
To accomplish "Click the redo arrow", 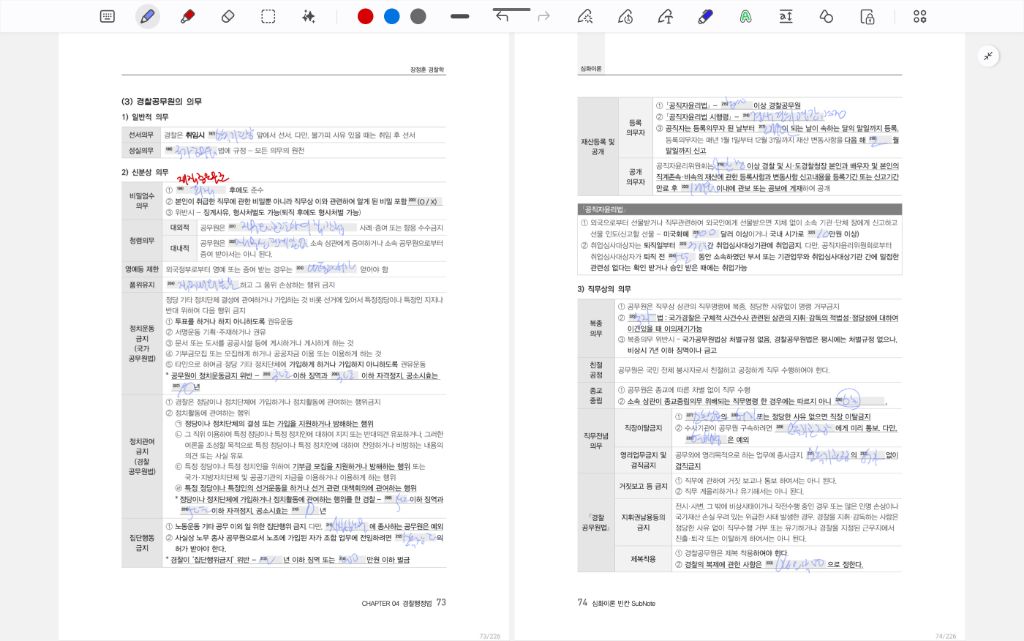I will pyautogui.click(x=544, y=16).
